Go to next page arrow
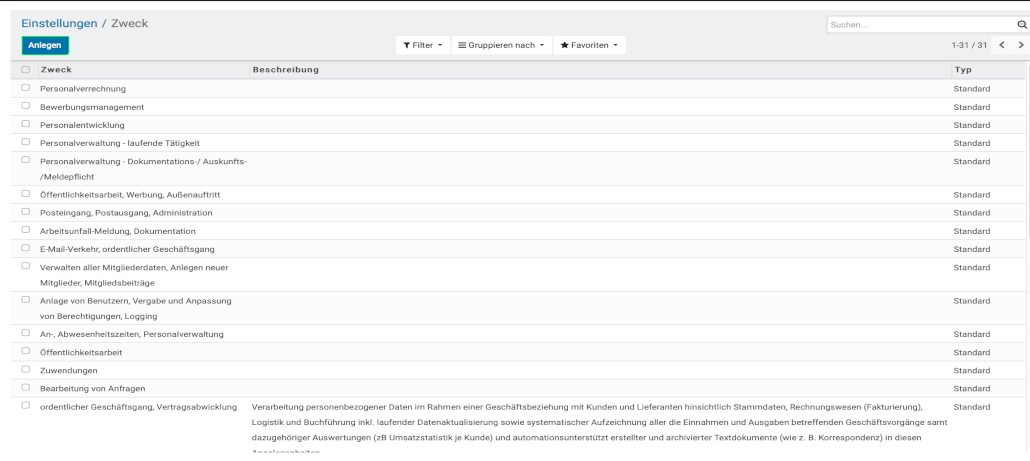Screen dimensions: 1030x461 1021,45
